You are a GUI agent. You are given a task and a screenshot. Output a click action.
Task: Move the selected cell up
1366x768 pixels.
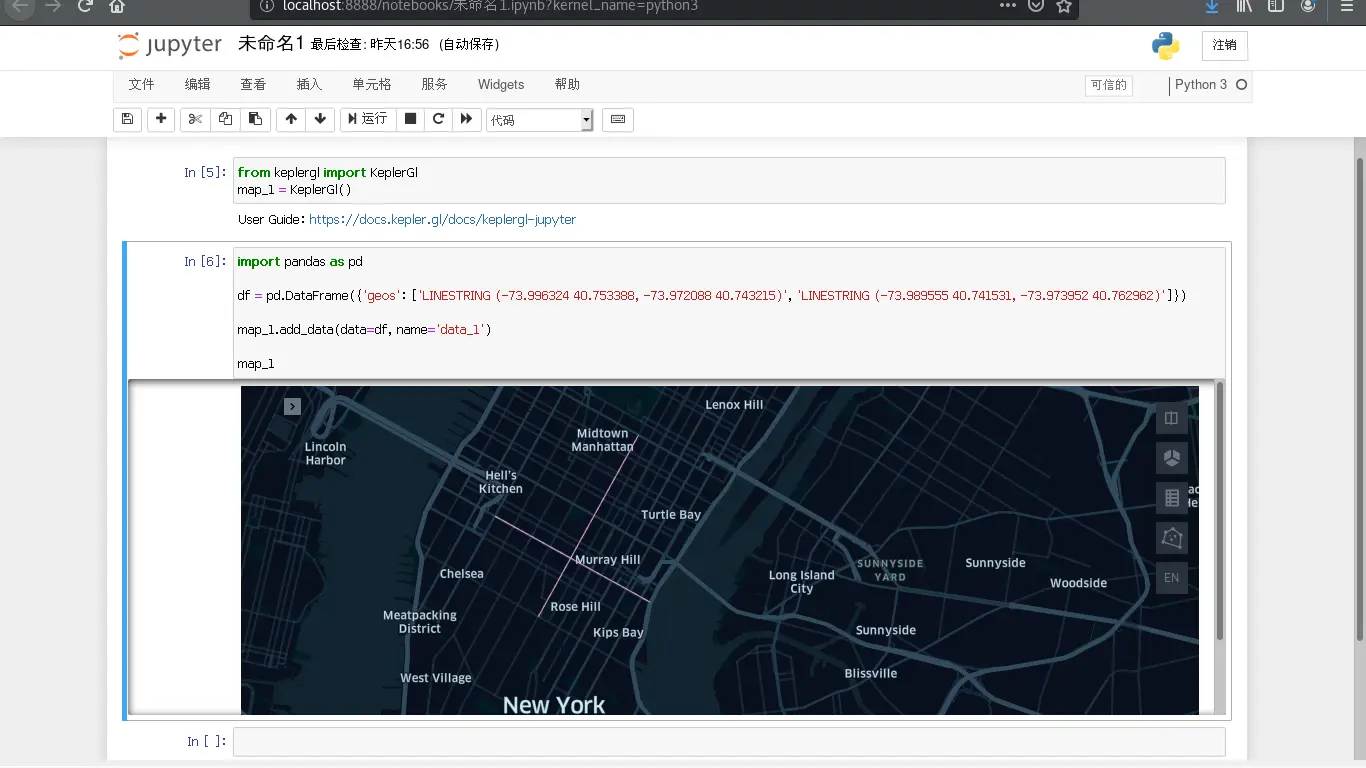[x=291, y=119]
